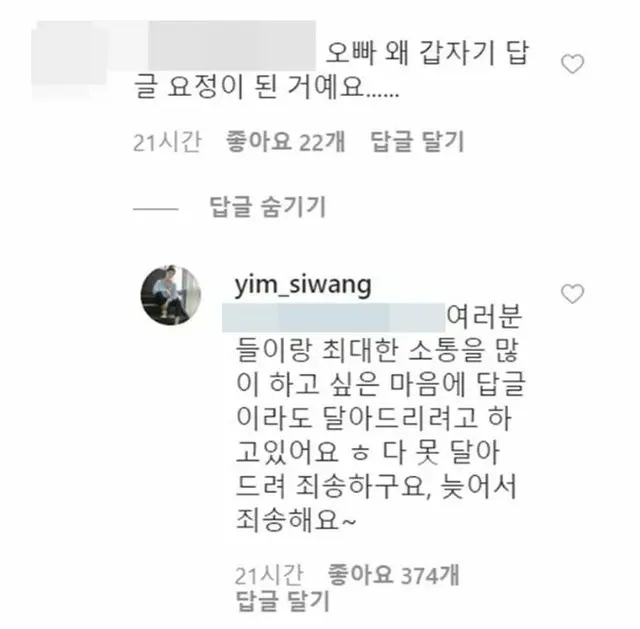Select the top comment text starting 오빠 왜 갑자기

427,53
